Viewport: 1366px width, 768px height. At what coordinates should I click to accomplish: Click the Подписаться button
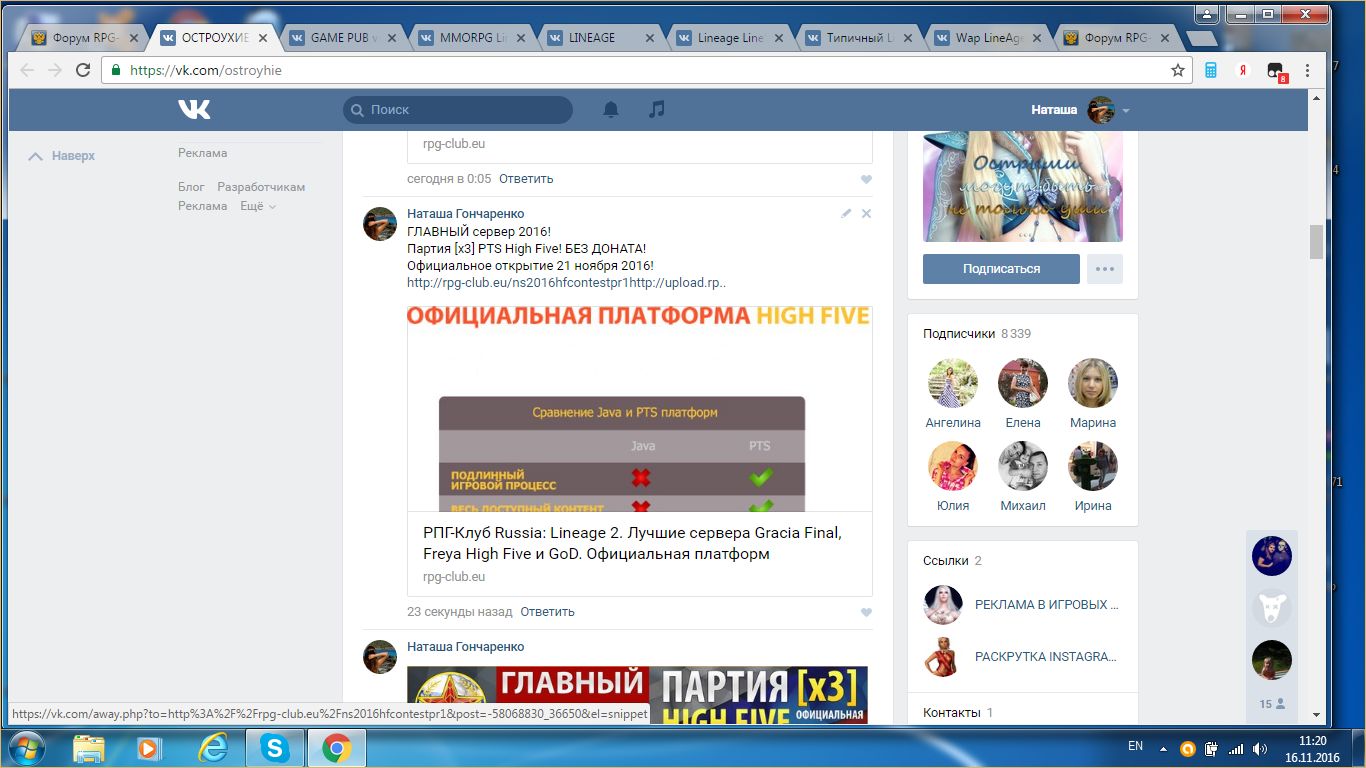1001,269
